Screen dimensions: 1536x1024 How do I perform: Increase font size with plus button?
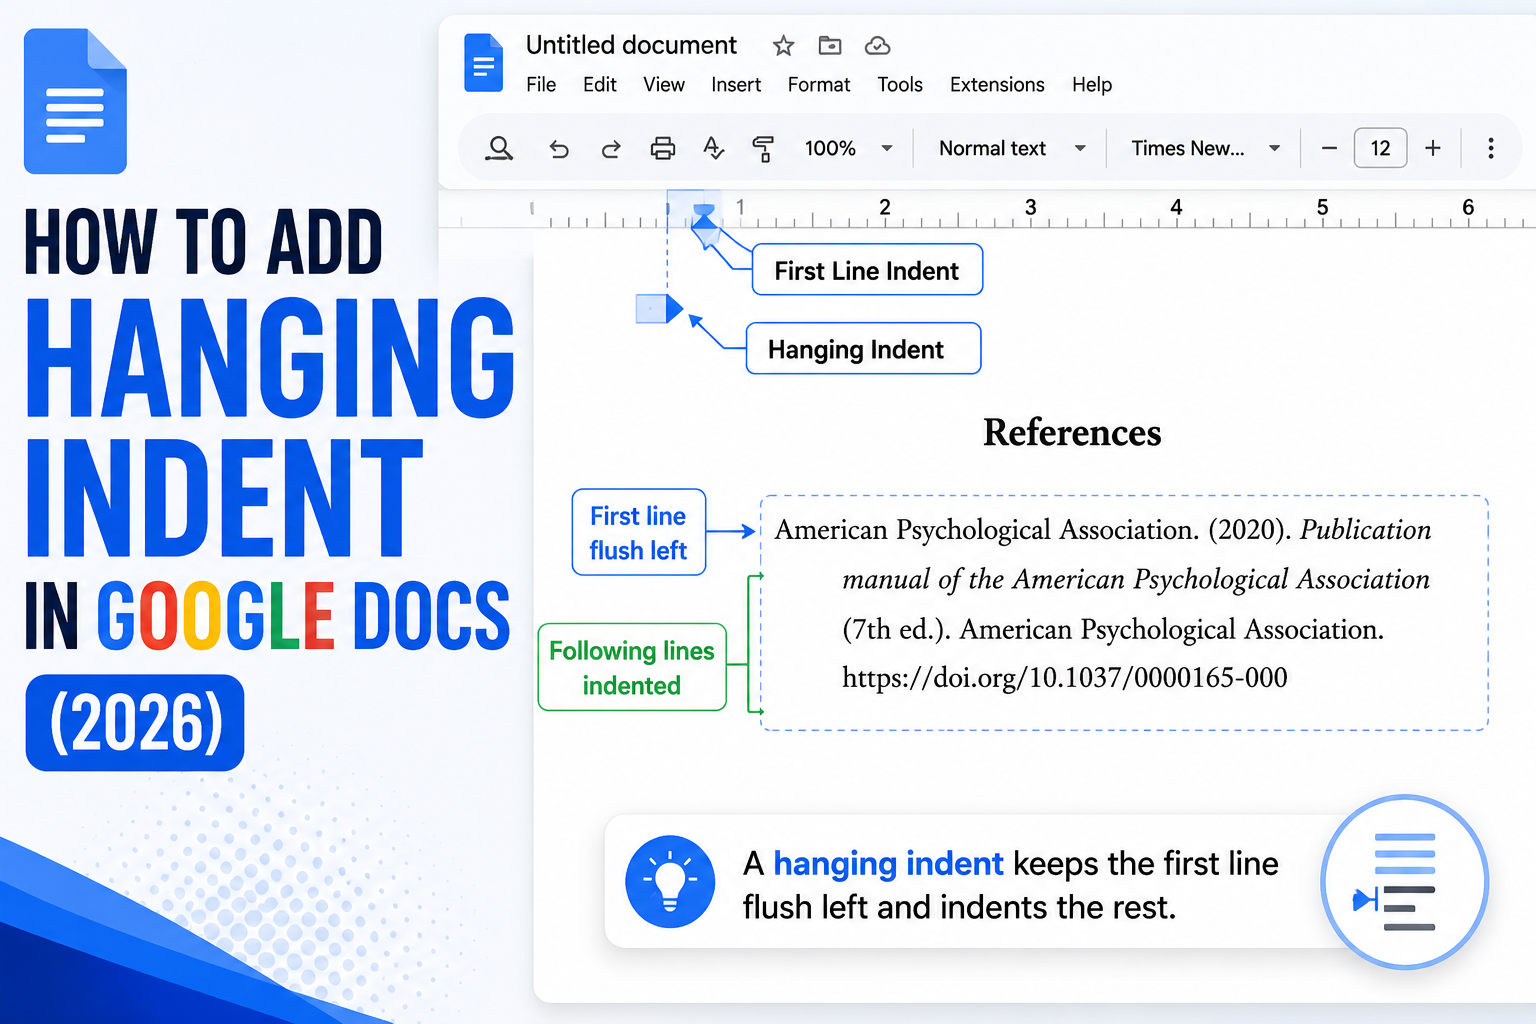[1433, 148]
